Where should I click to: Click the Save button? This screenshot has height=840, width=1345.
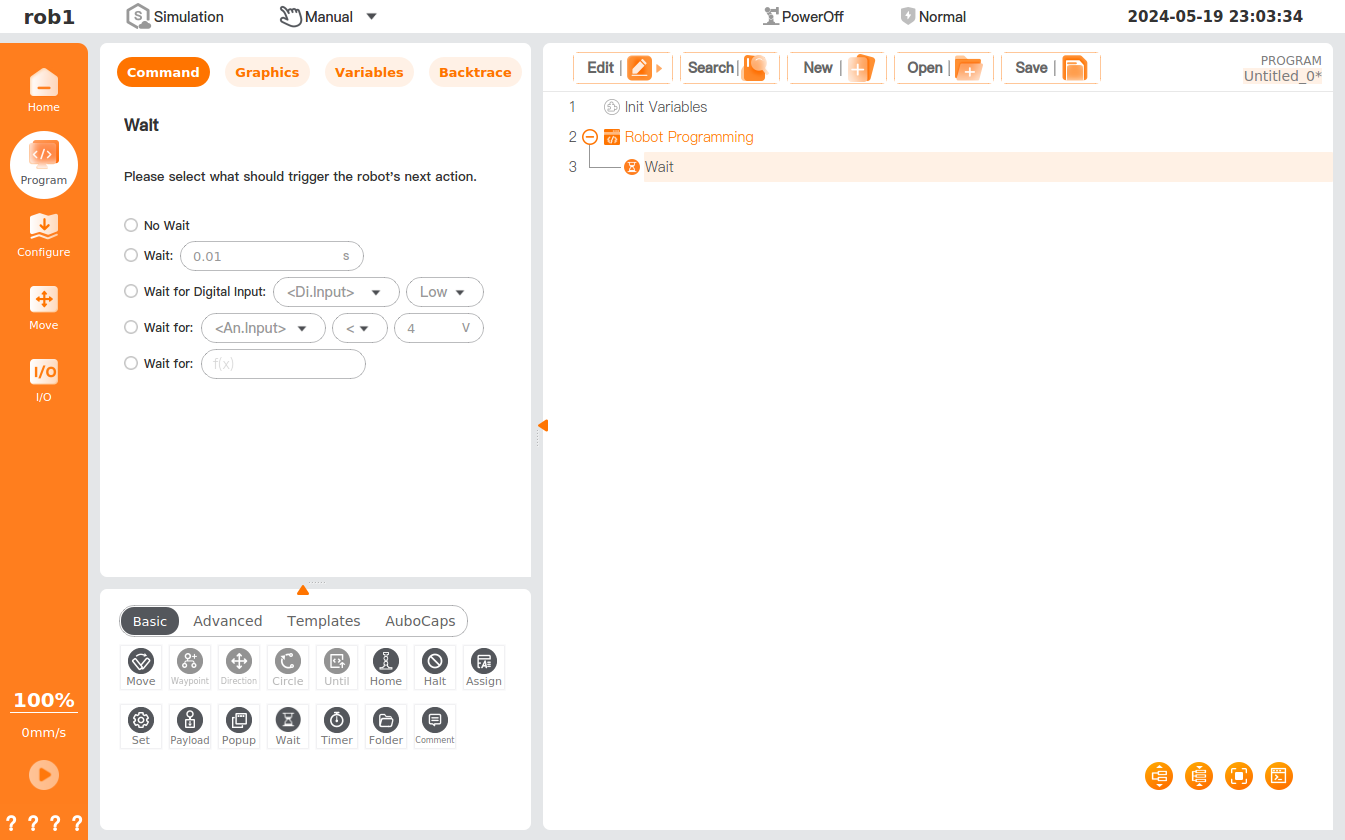tap(1050, 68)
